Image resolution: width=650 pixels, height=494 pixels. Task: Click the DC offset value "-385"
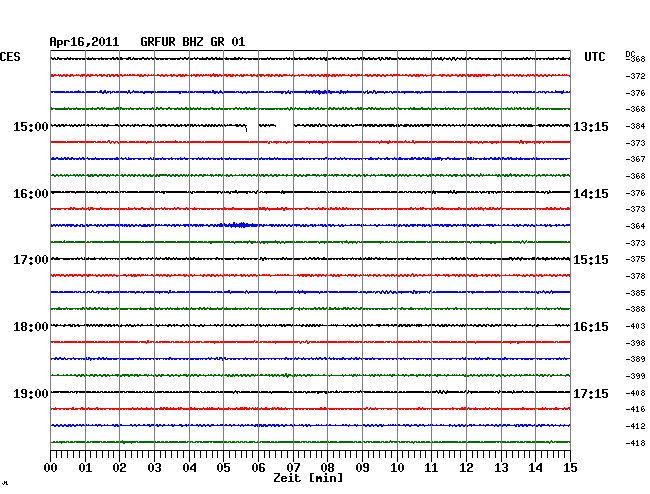[635, 293]
